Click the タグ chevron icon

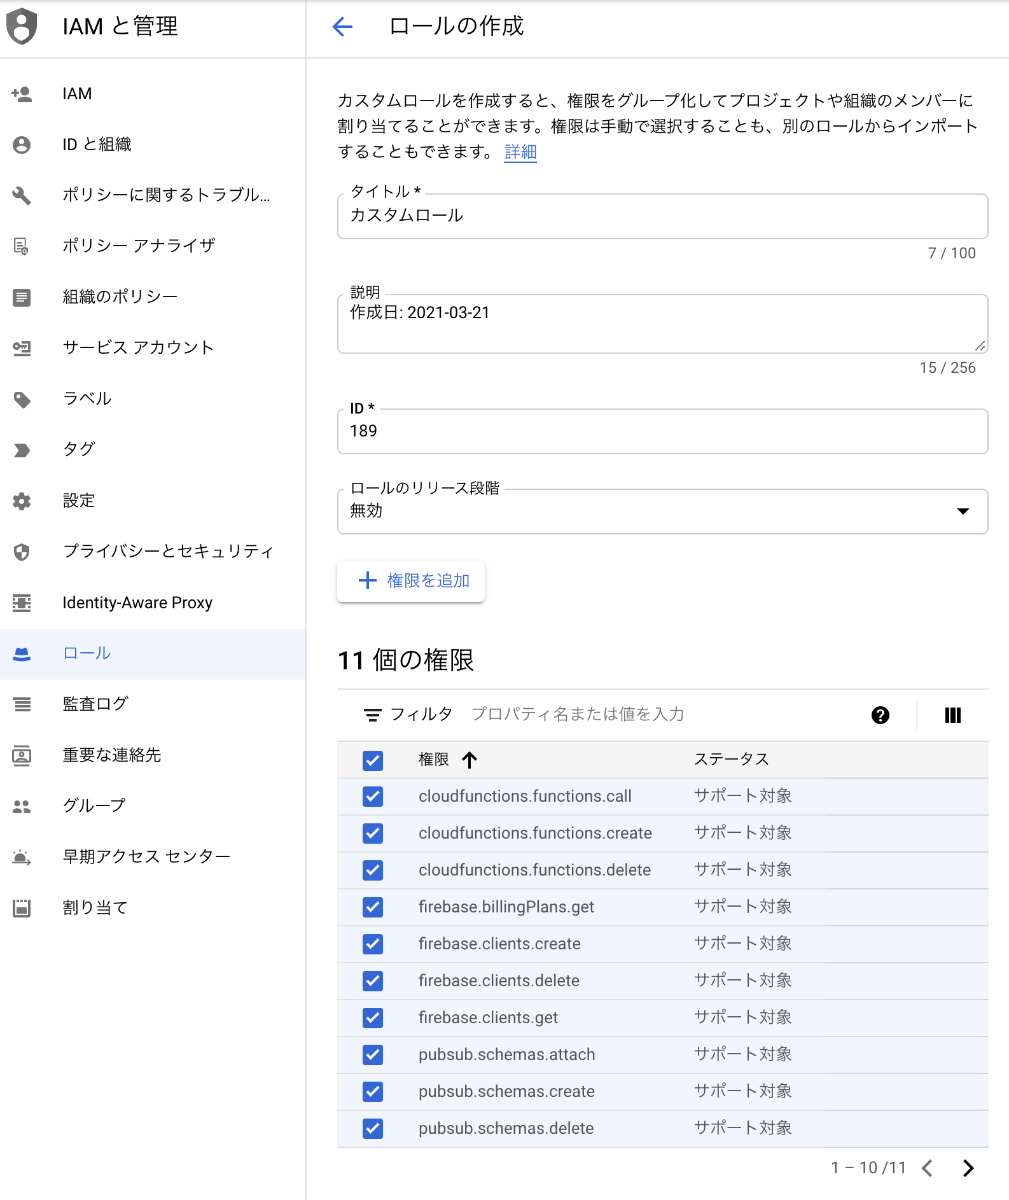(21, 450)
